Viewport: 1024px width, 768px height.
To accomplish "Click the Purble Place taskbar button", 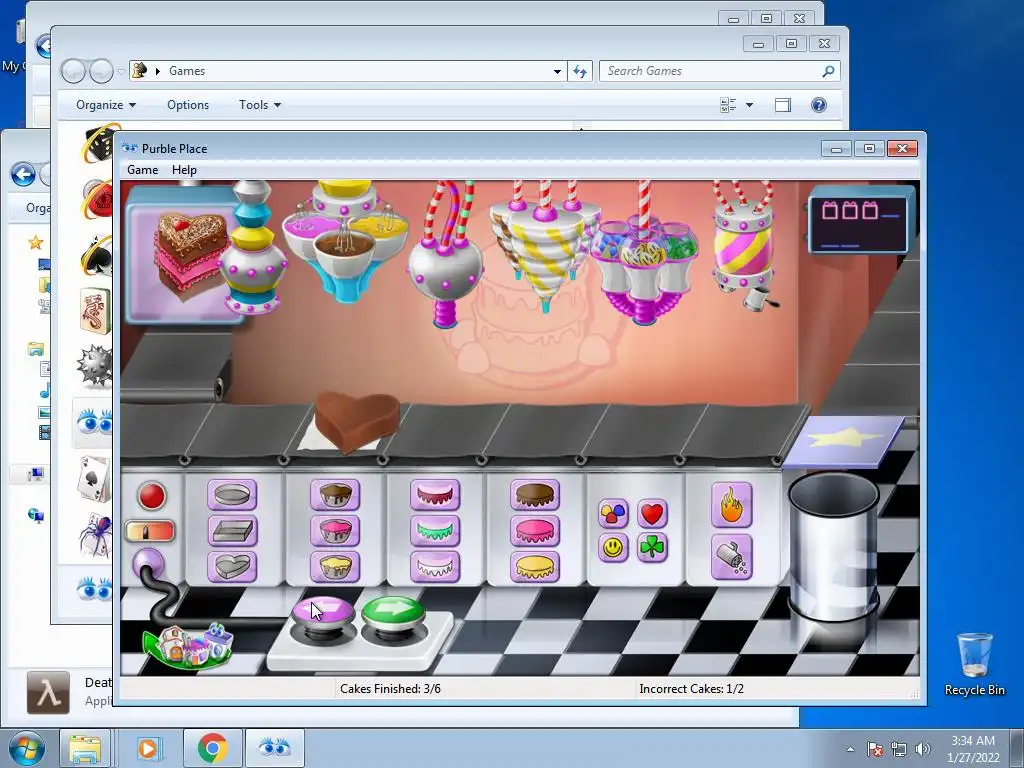I will pos(275,748).
